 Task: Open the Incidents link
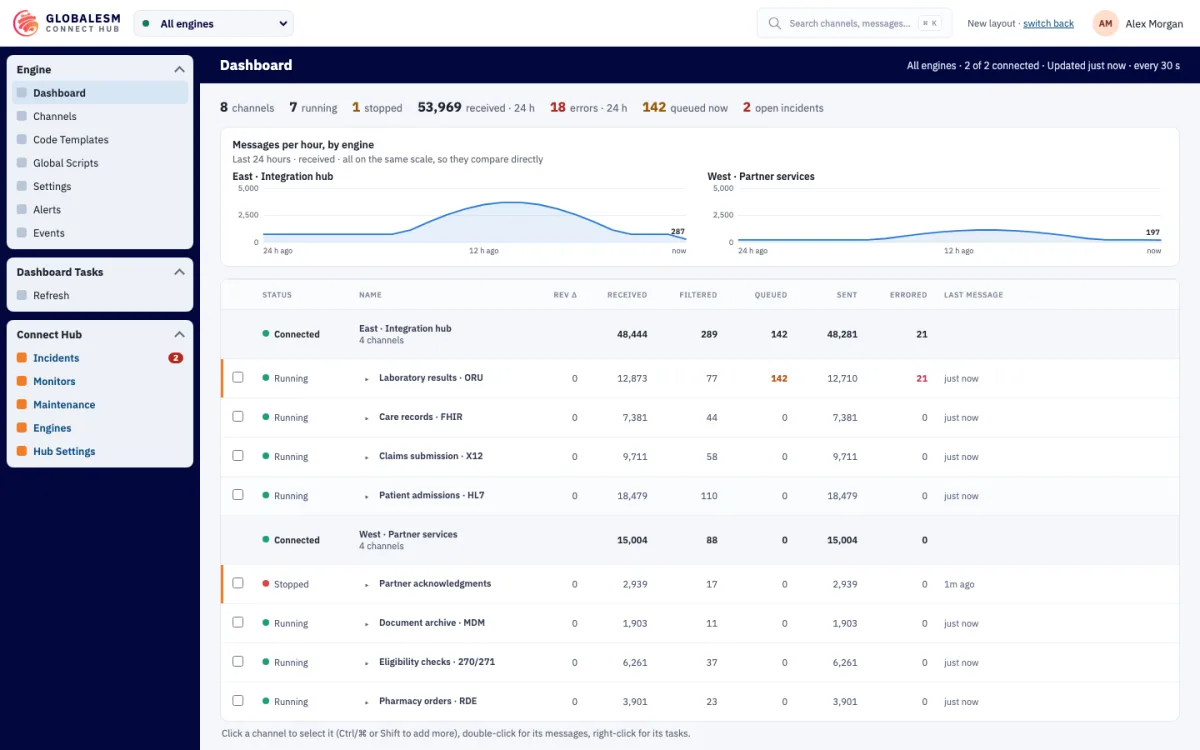(x=56, y=358)
